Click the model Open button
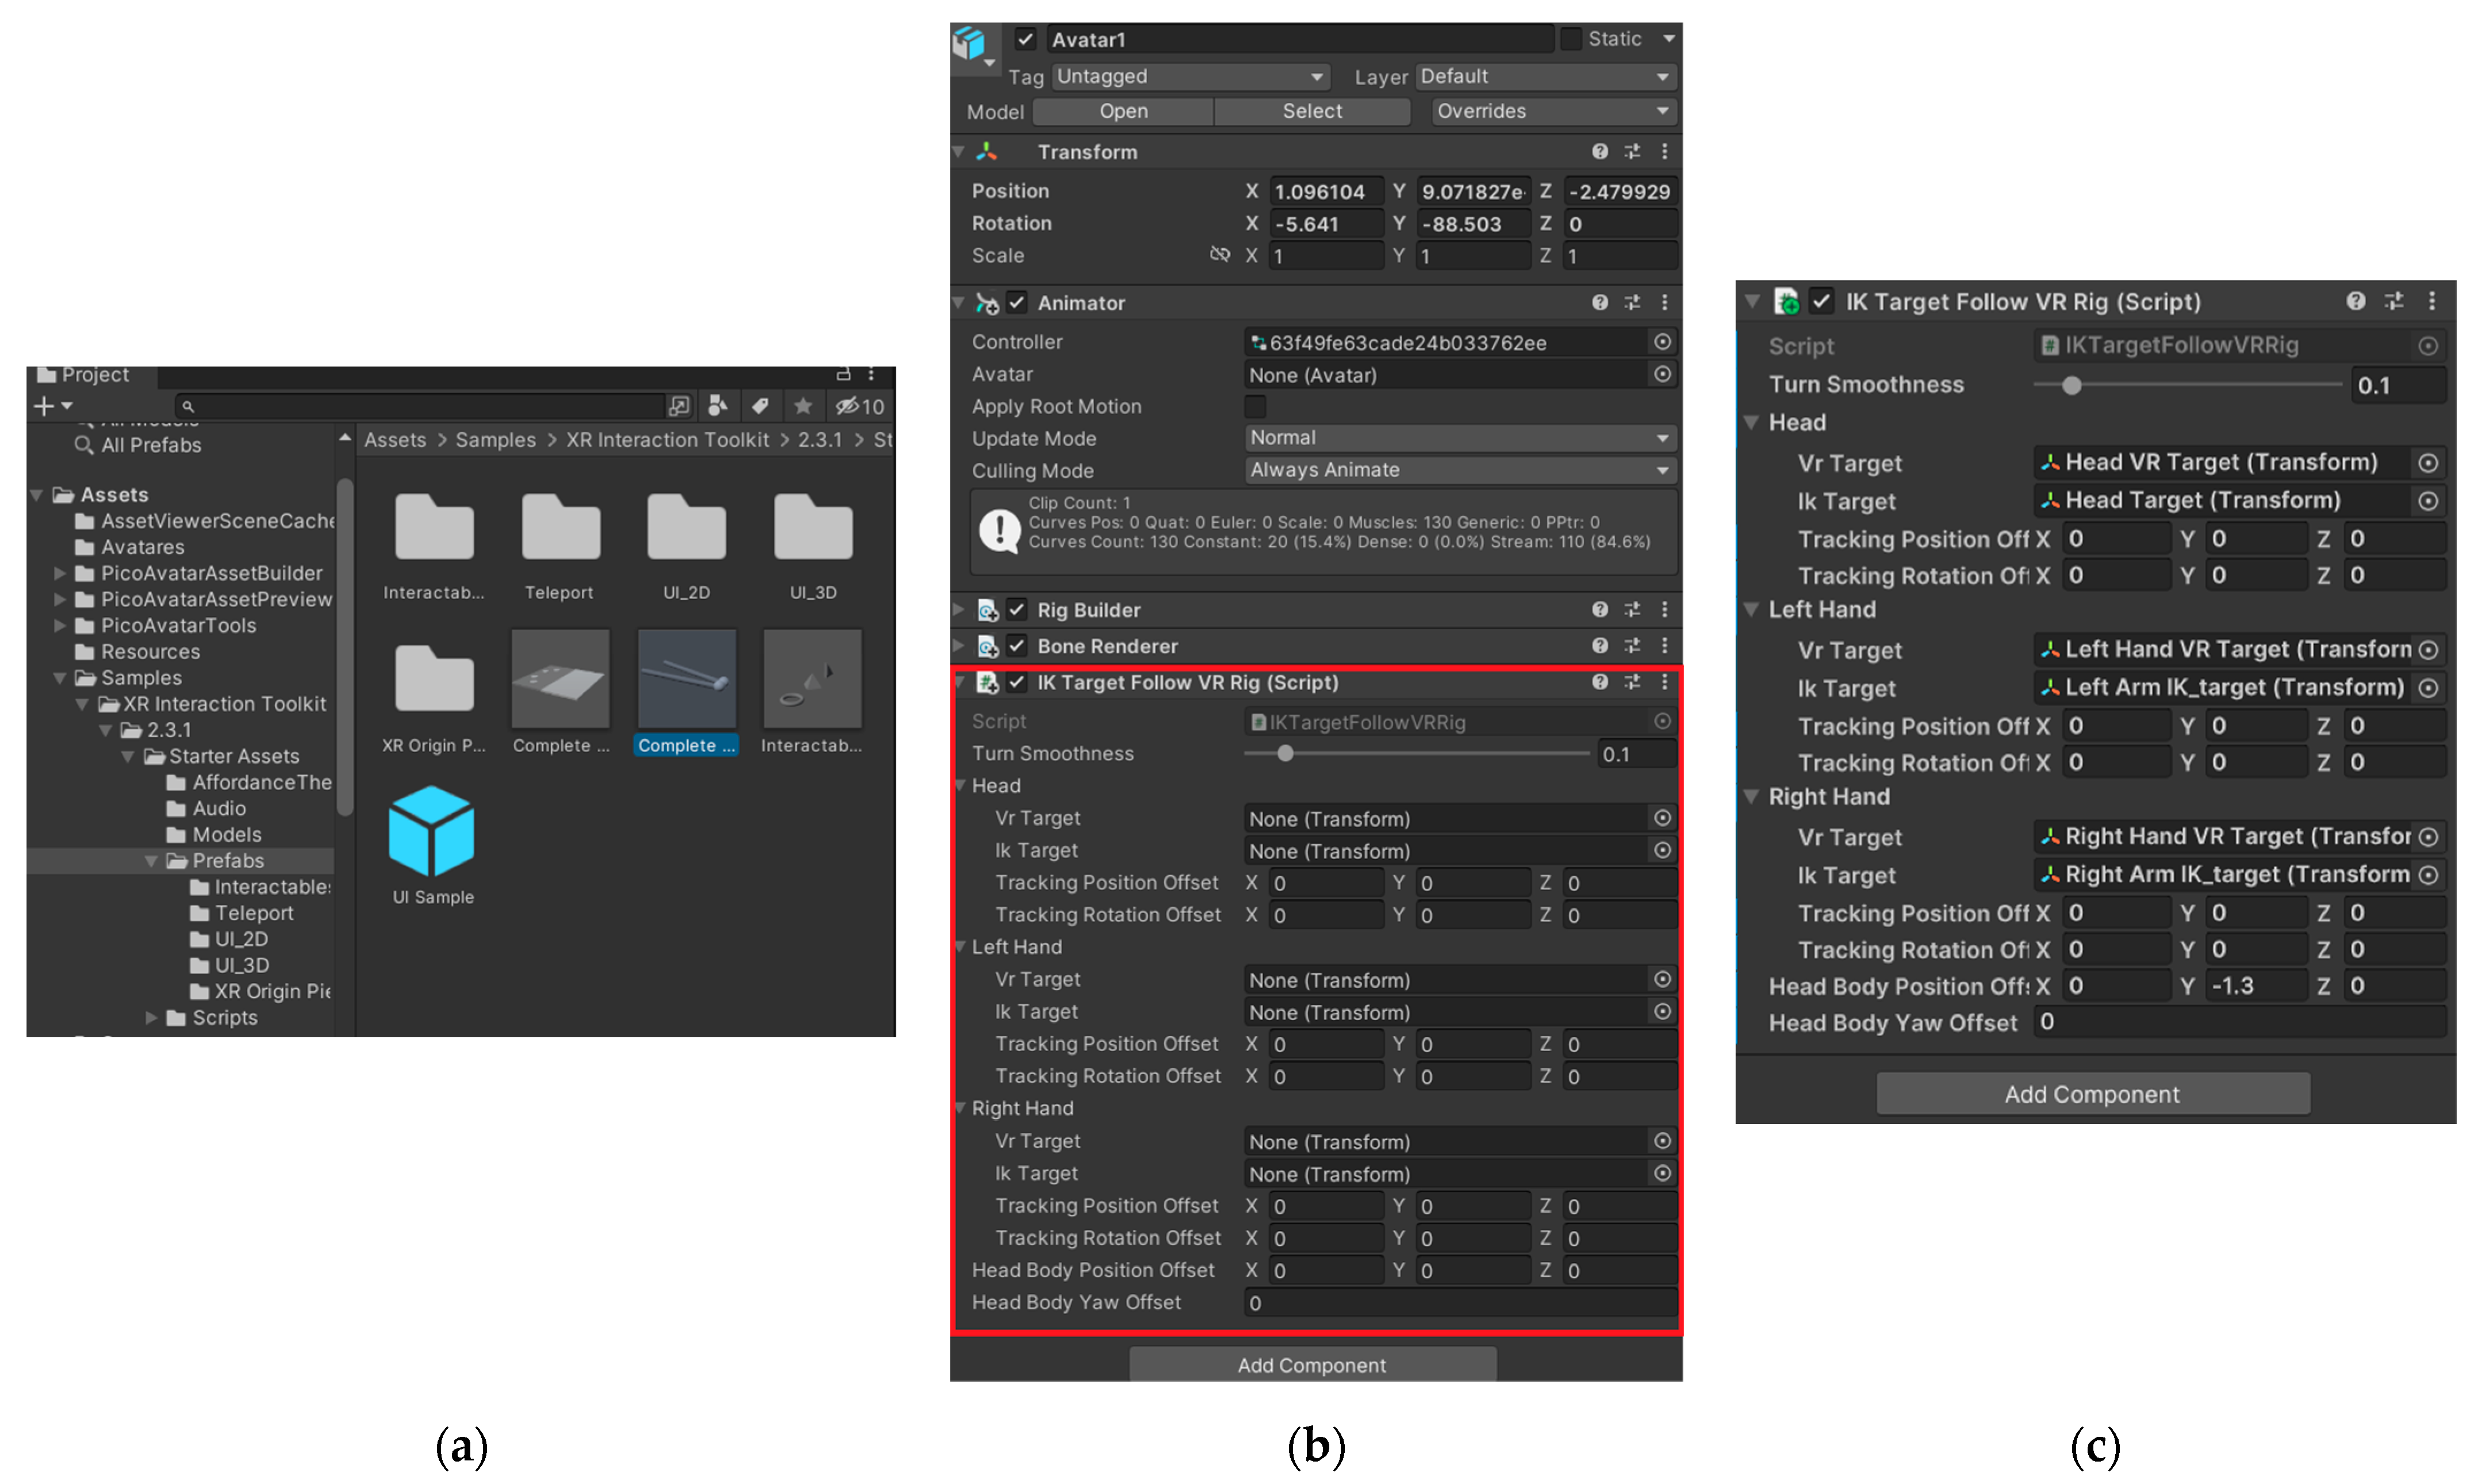Screen dimensions: 2478x1484 [x=1123, y=112]
